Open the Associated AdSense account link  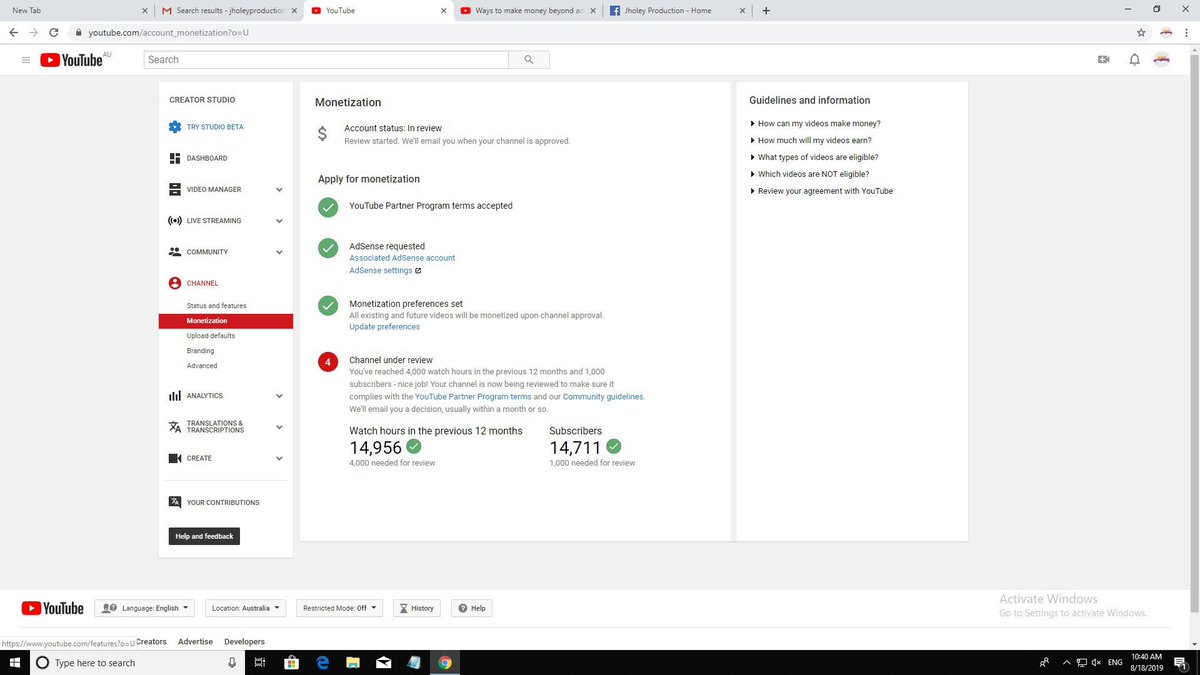coord(402,258)
